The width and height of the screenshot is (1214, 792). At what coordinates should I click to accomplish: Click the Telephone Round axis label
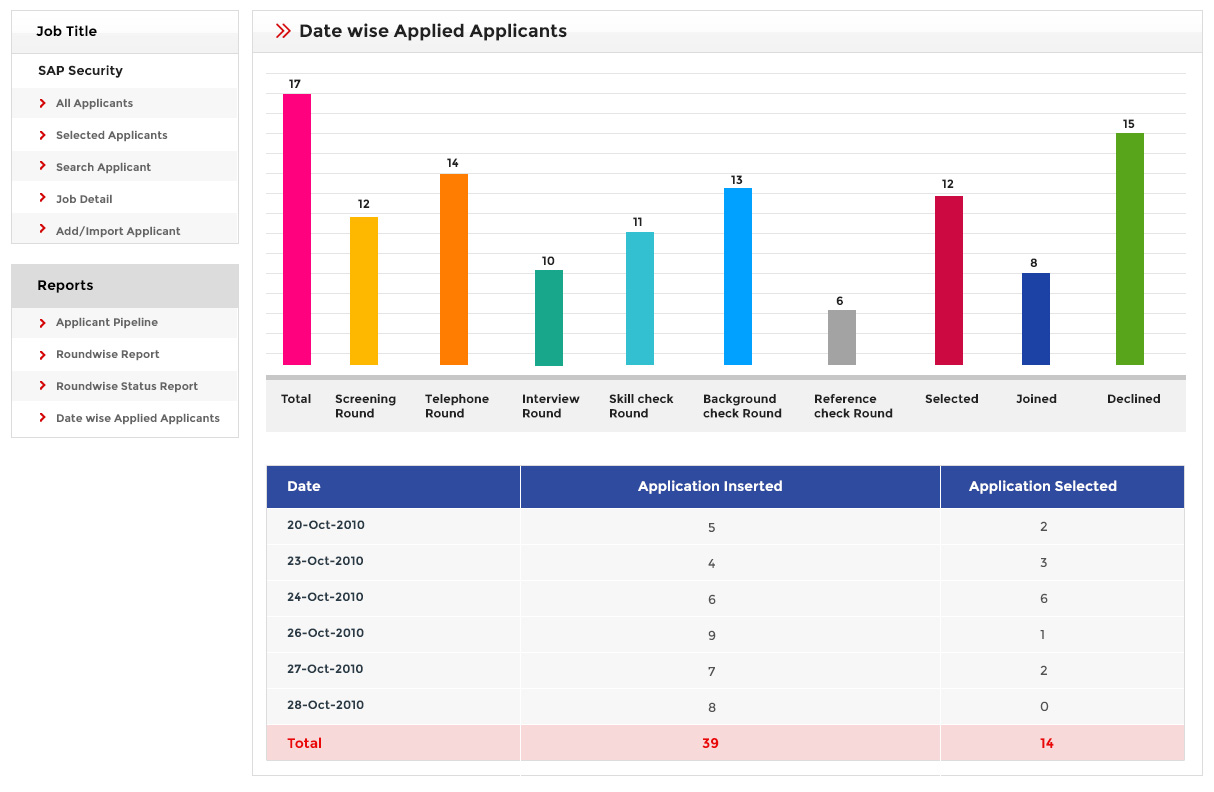(457, 406)
